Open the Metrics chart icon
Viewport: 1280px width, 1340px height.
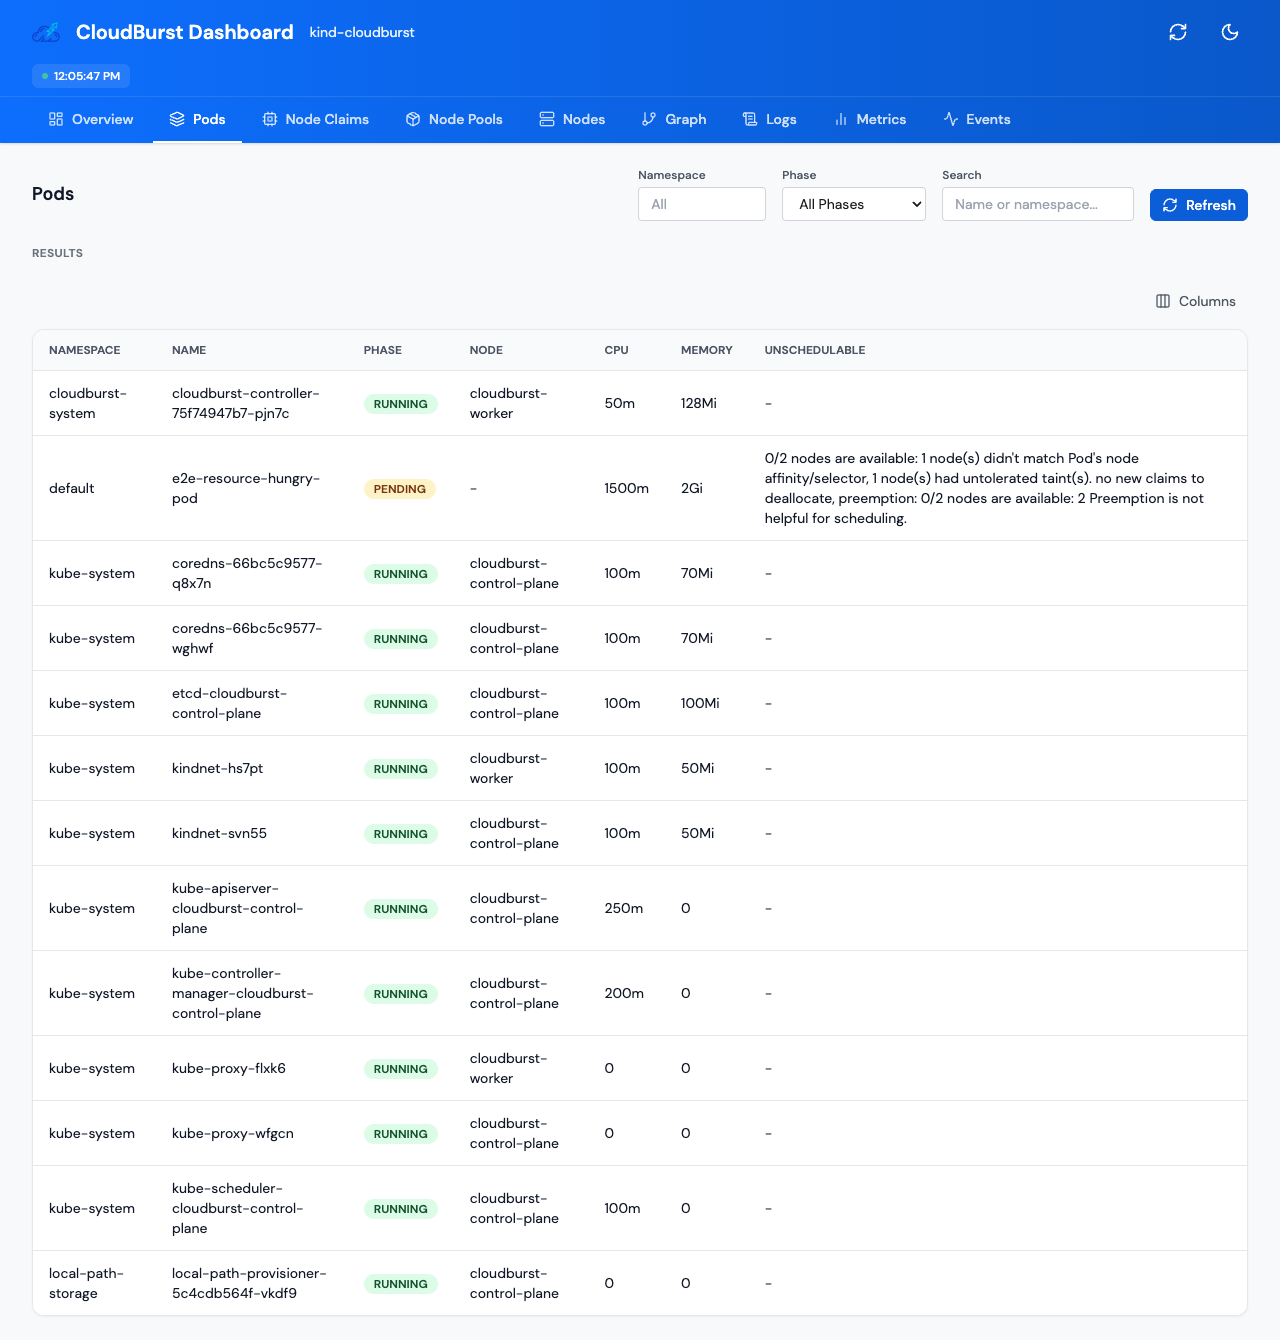pyautogui.click(x=840, y=119)
